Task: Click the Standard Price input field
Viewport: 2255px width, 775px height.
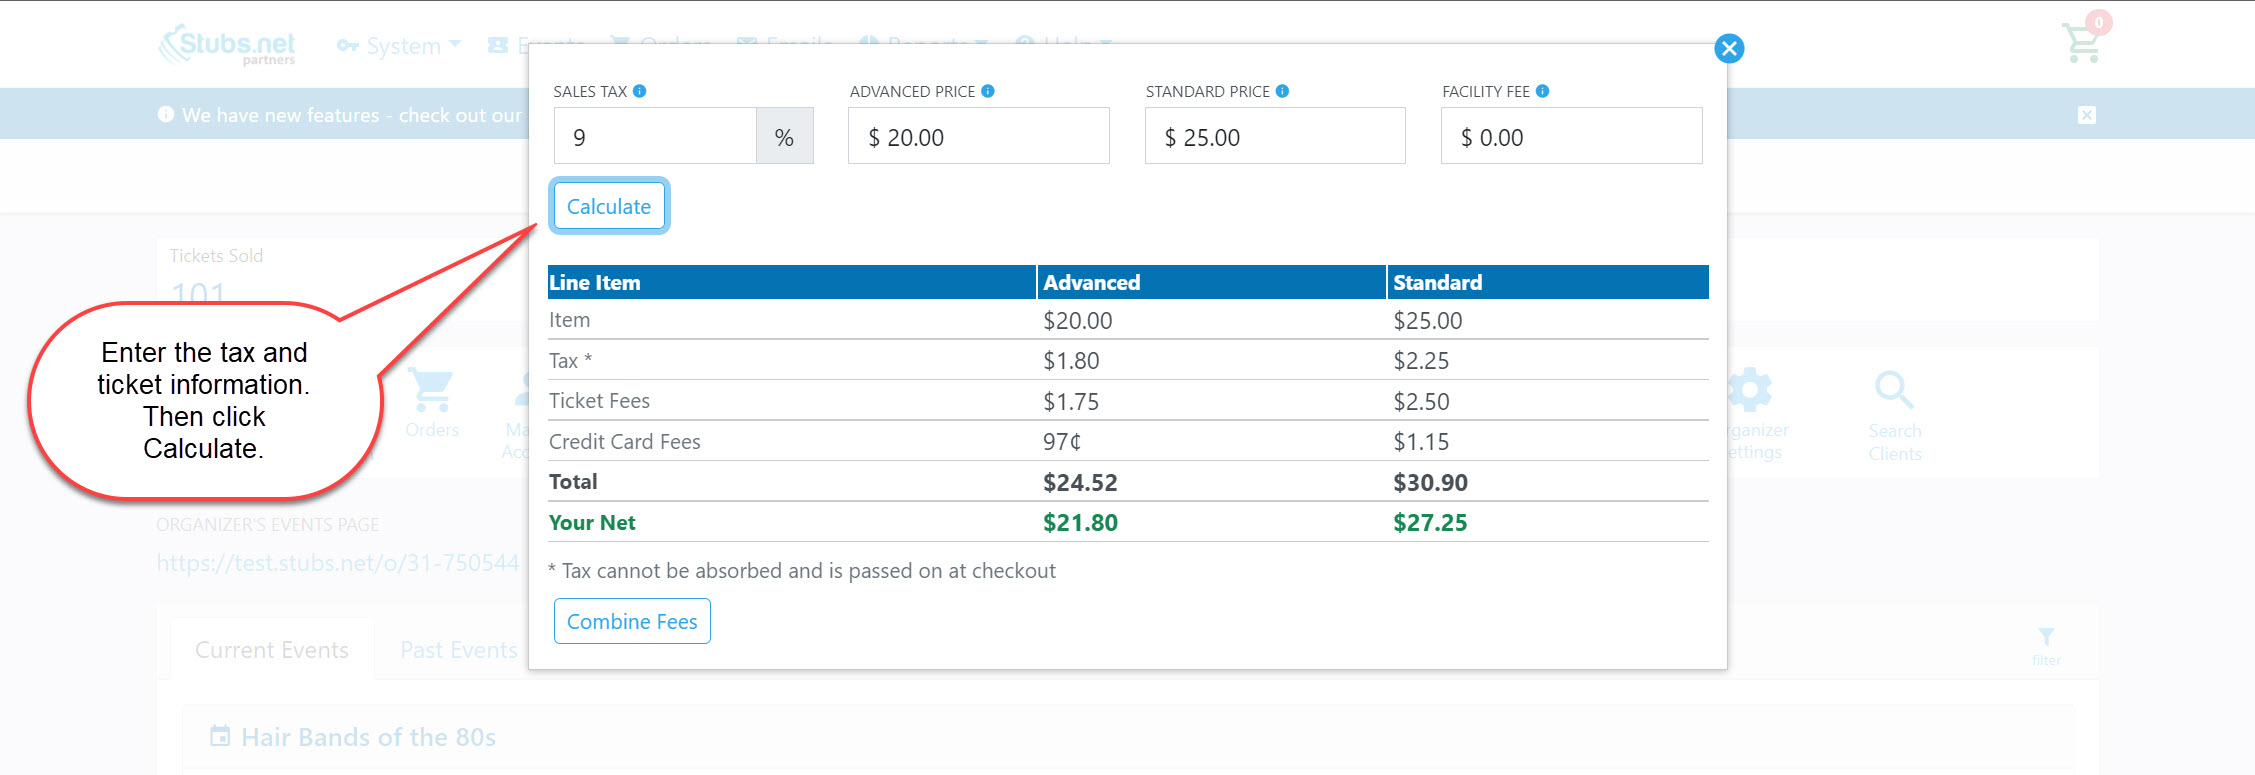Action: coord(1275,136)
